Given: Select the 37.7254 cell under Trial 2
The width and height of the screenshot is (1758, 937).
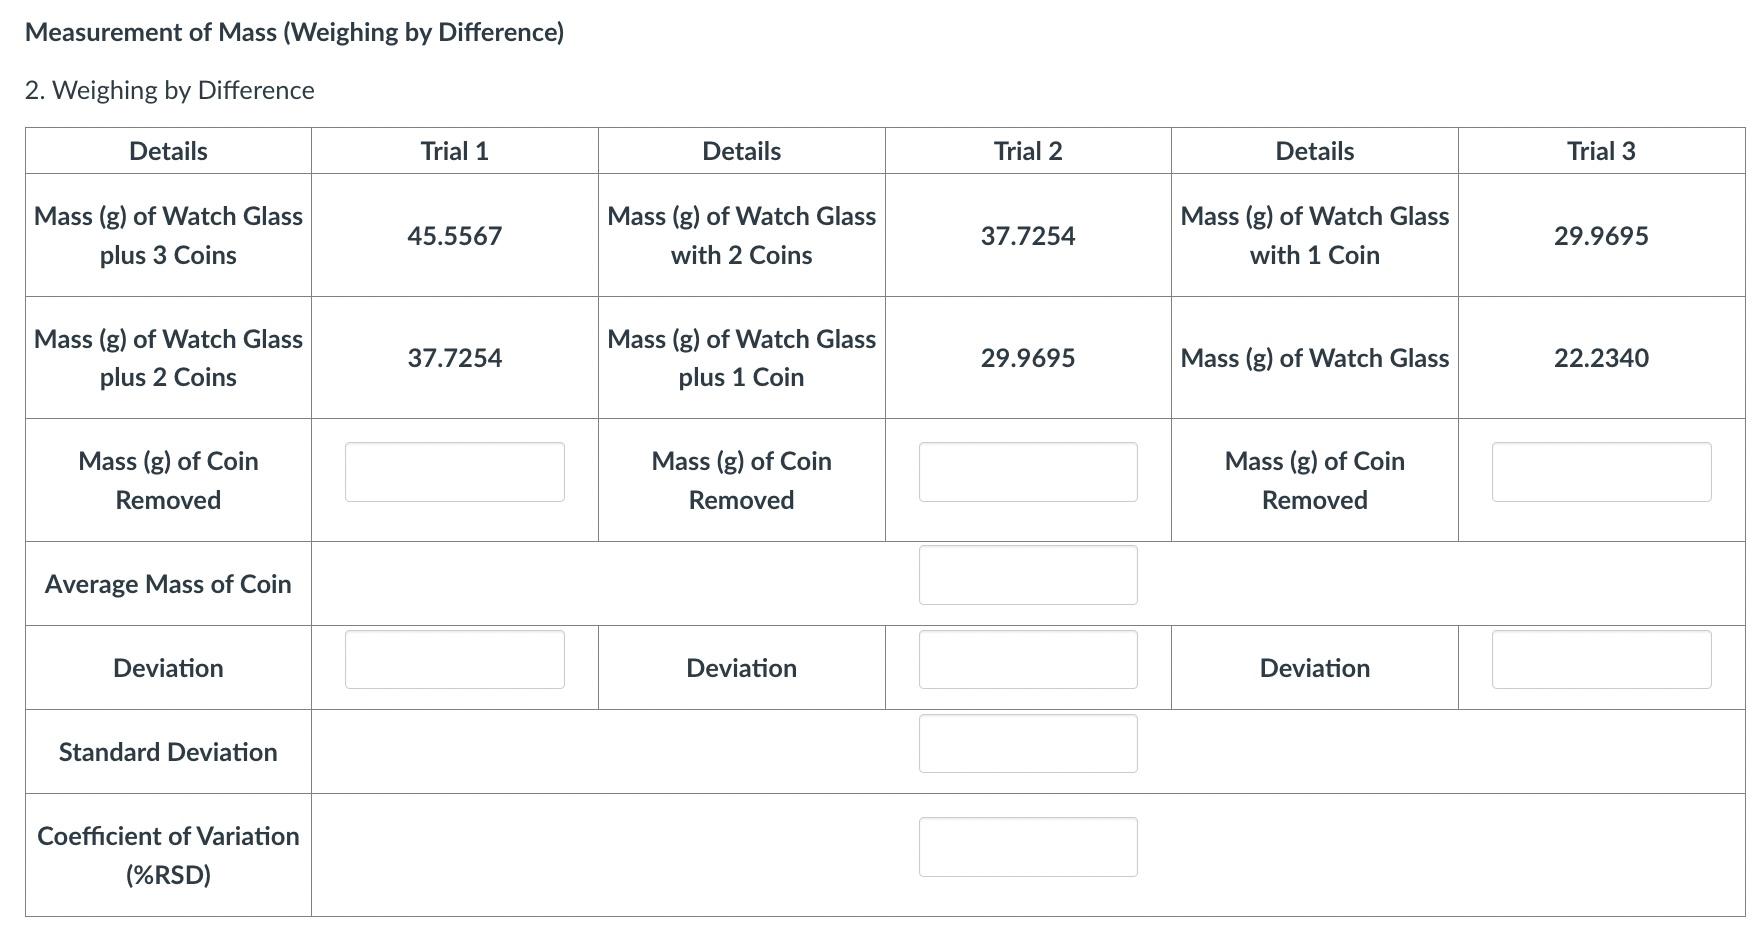Looking at the screenshot, I should (x=1027, y=236).
